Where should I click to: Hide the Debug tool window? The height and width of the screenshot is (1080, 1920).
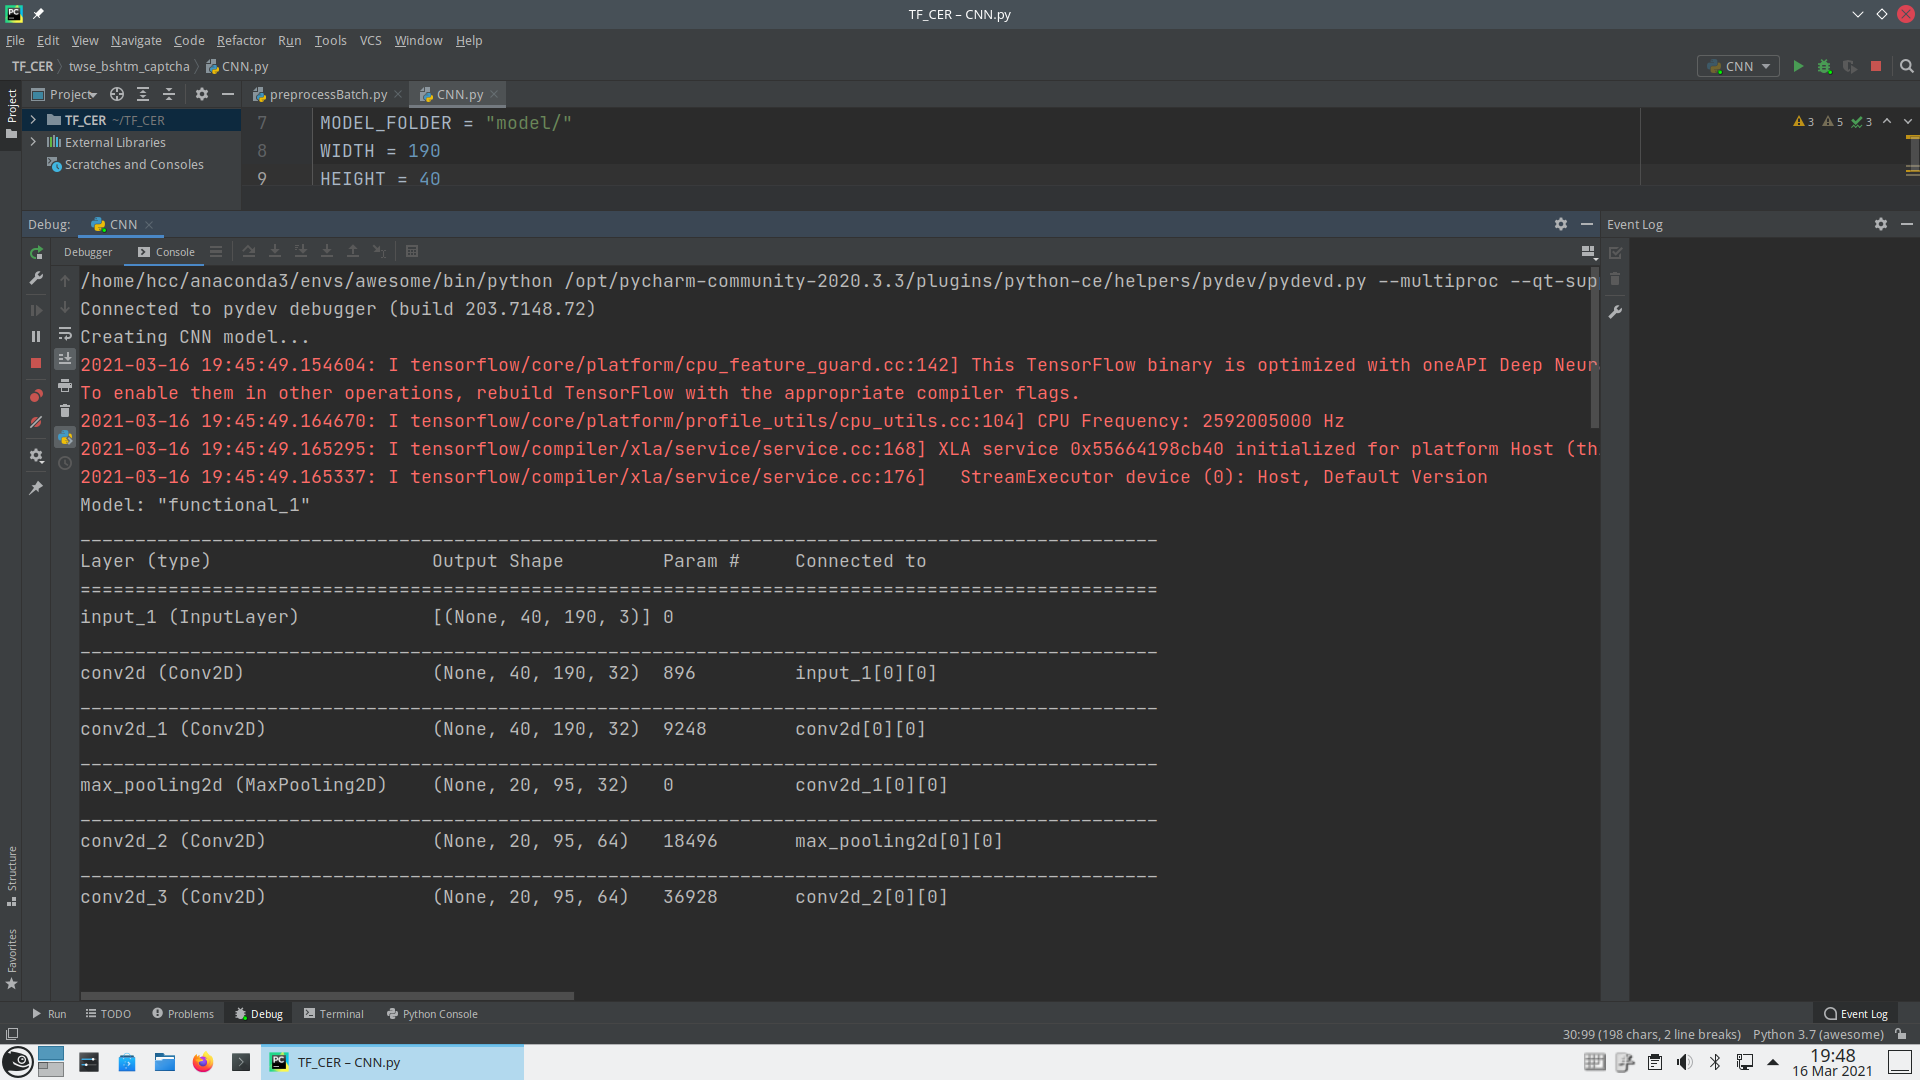[x=1587, y=224]
